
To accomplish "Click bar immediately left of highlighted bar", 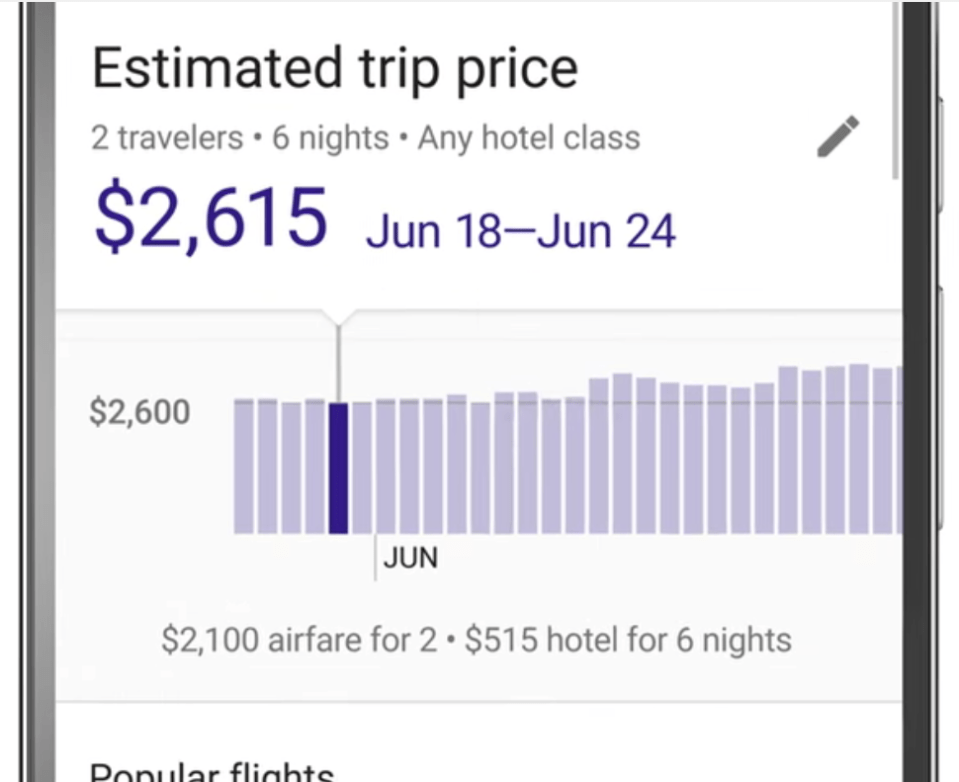I will pyautogui.click(x=314, y=466).
